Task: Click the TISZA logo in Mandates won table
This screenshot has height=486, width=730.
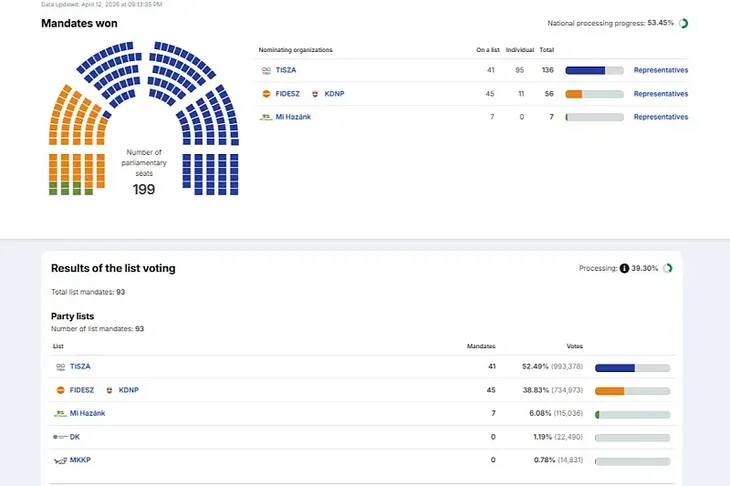Action: [265, 70]
